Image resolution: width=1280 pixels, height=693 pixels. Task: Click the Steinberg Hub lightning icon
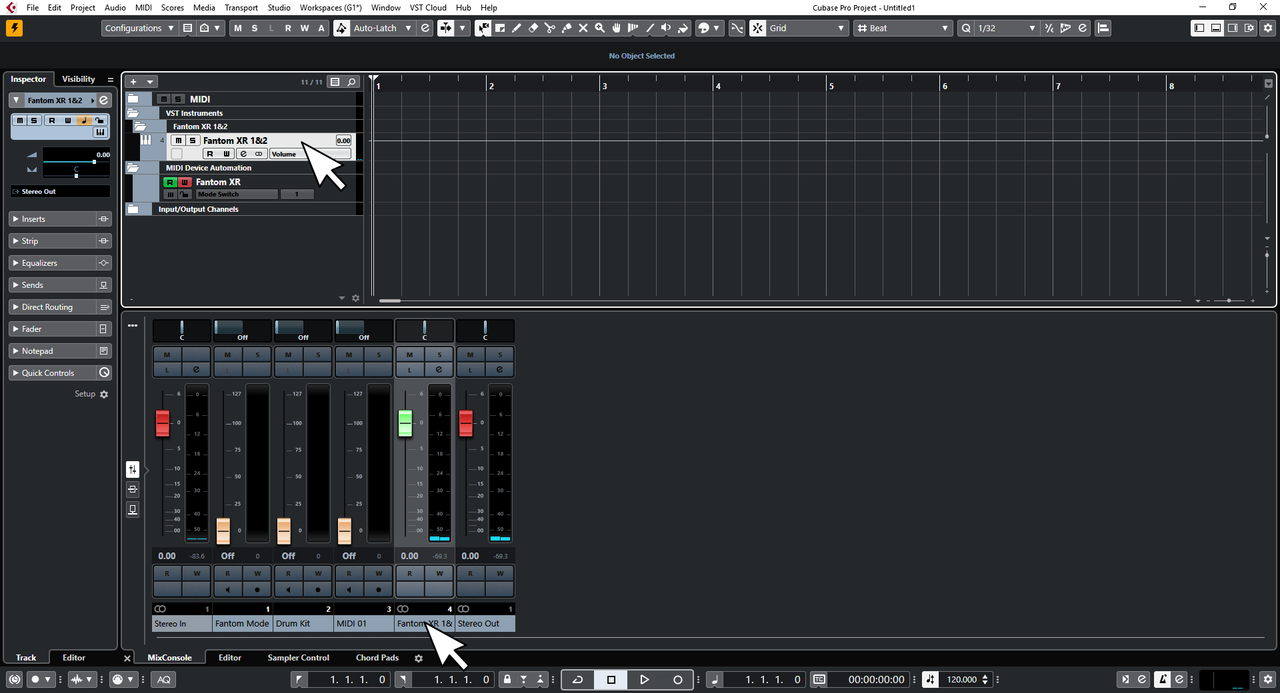tap(14, 28)
